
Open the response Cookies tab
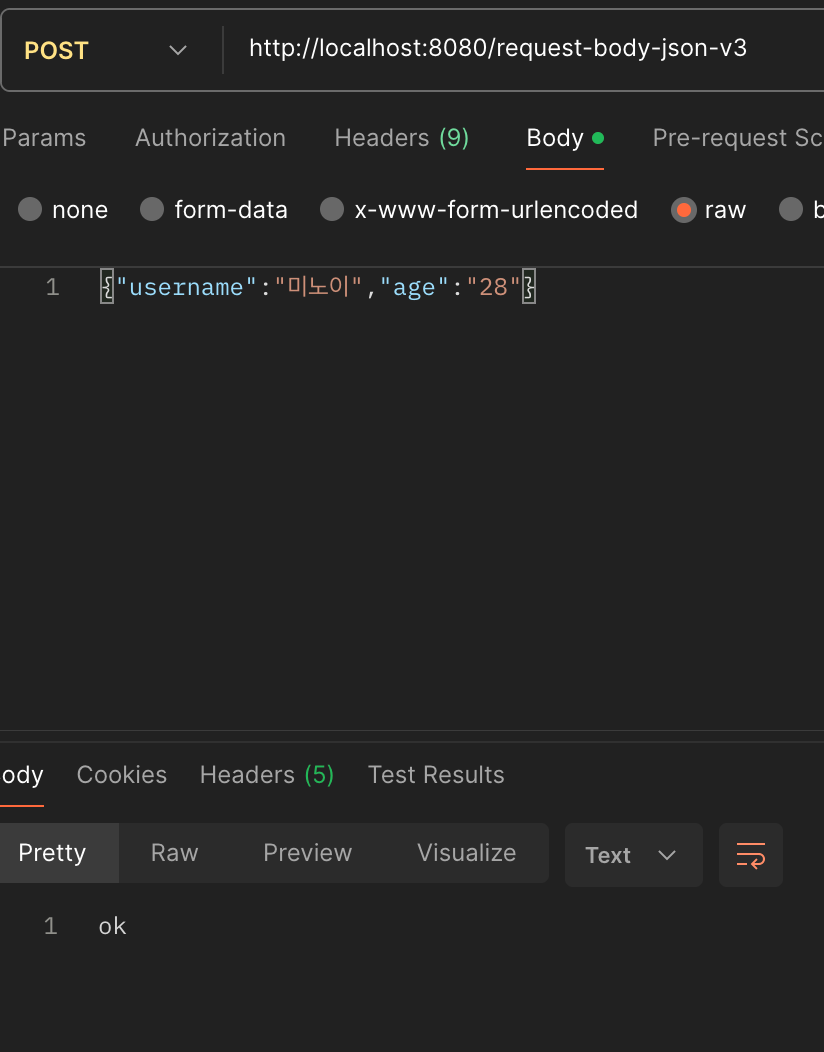tap(121, 775)
